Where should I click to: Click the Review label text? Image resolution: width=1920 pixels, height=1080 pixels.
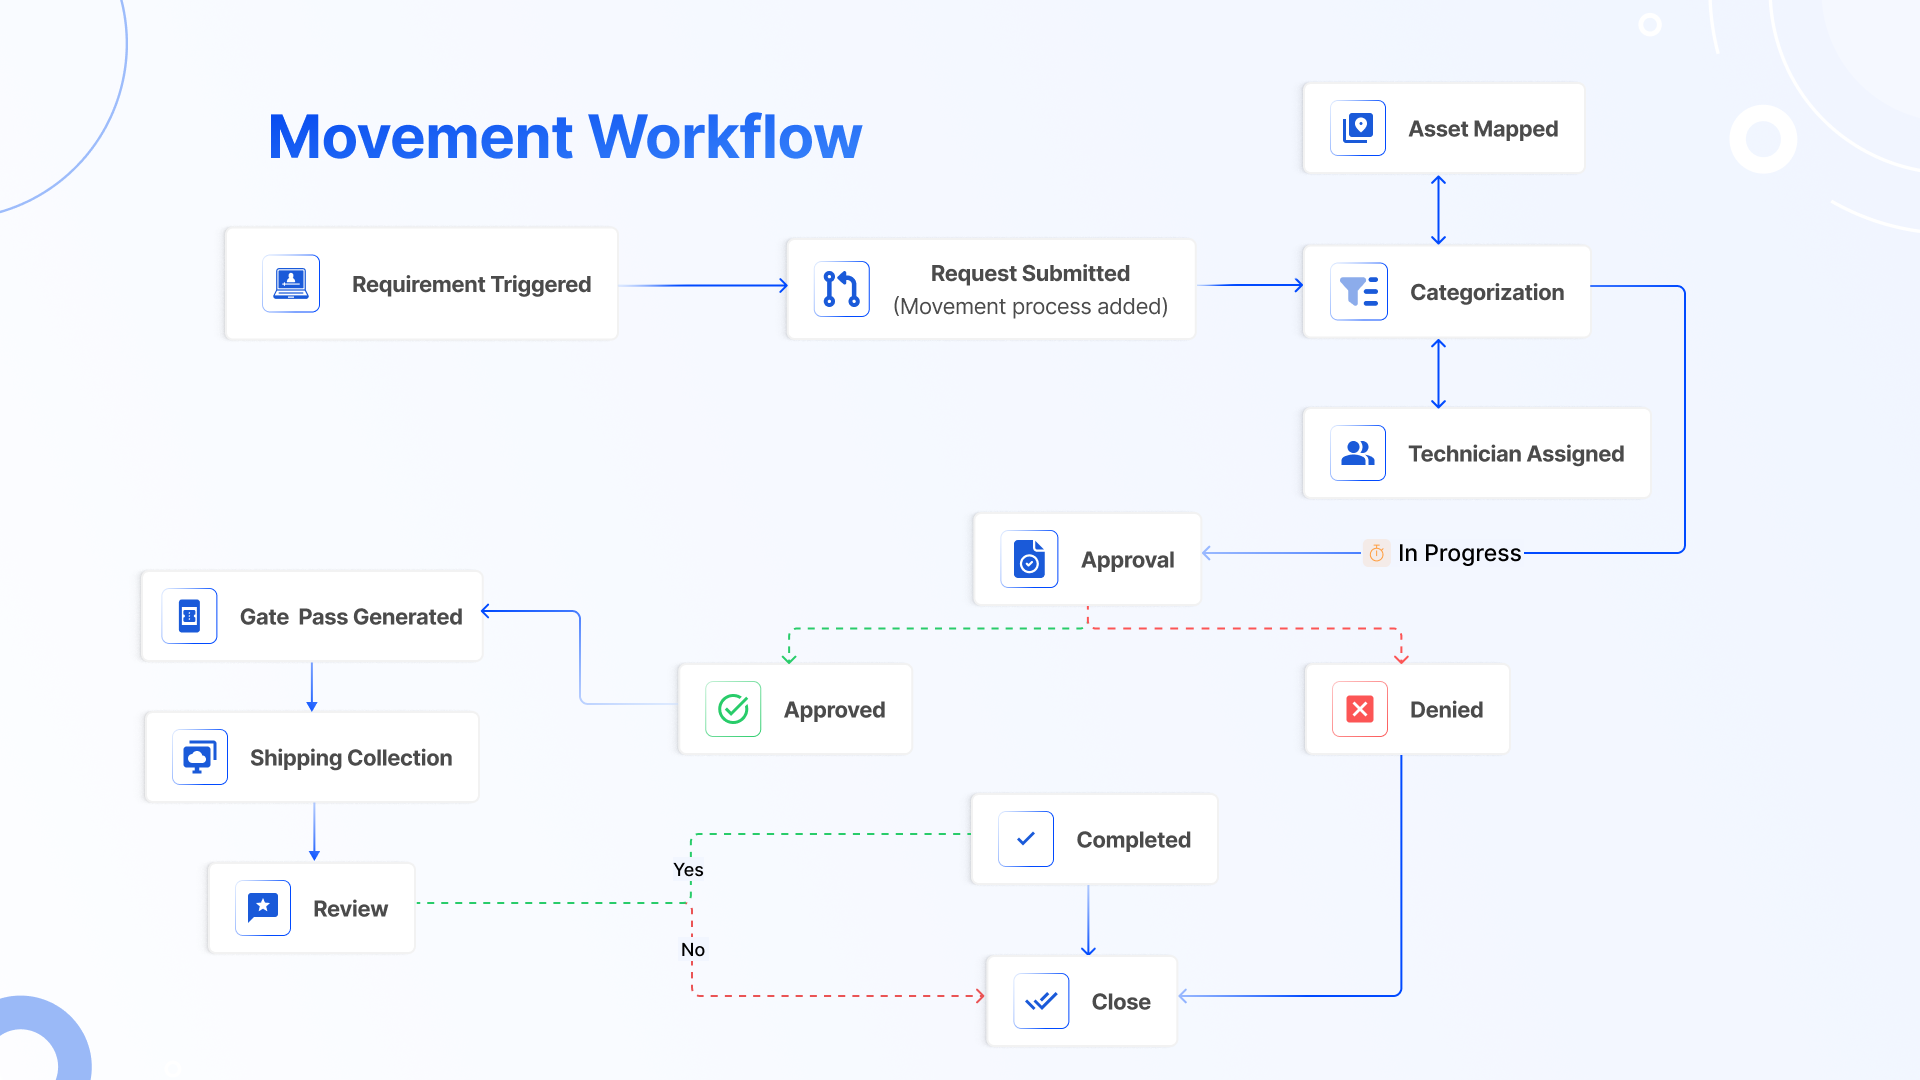[x=351, y=909]
